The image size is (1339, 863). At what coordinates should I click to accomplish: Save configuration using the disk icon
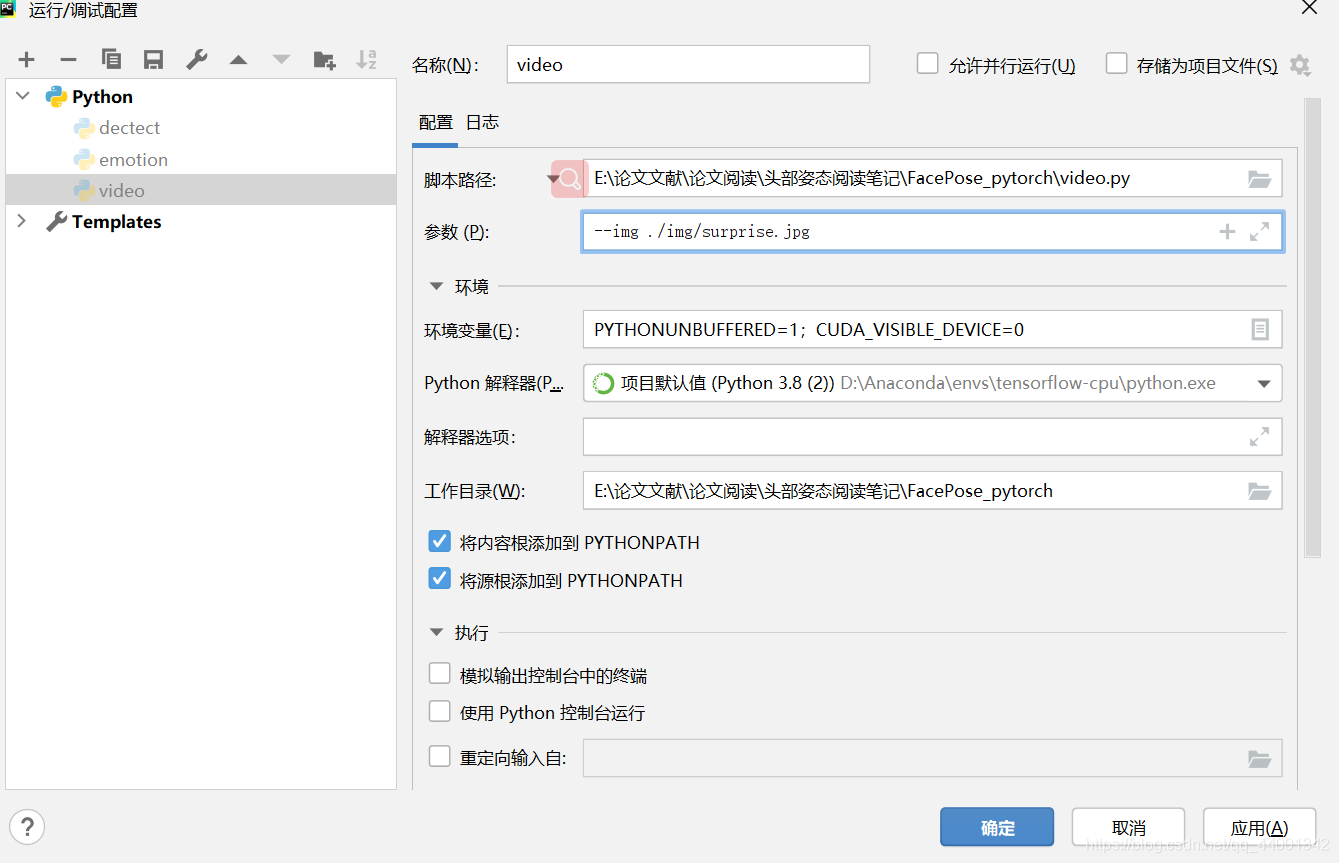pyautogui.click(x=153, y=60)
